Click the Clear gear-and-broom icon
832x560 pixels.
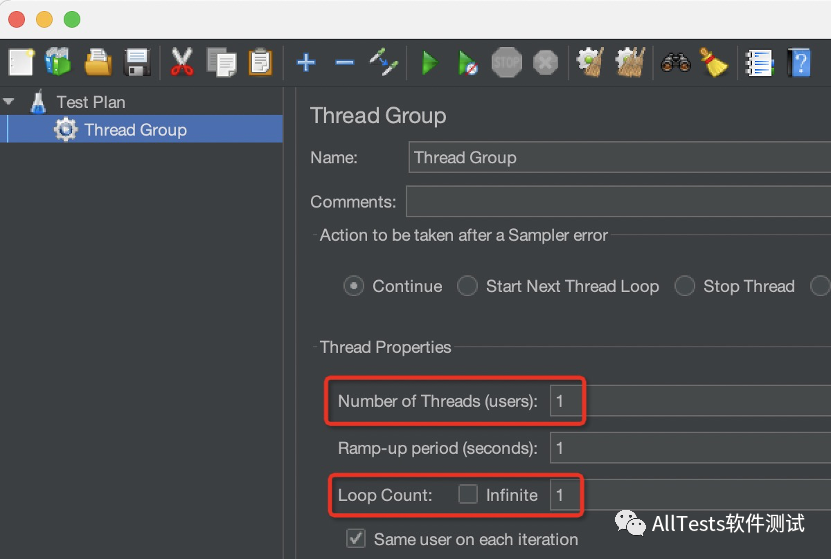pos(591,63)
